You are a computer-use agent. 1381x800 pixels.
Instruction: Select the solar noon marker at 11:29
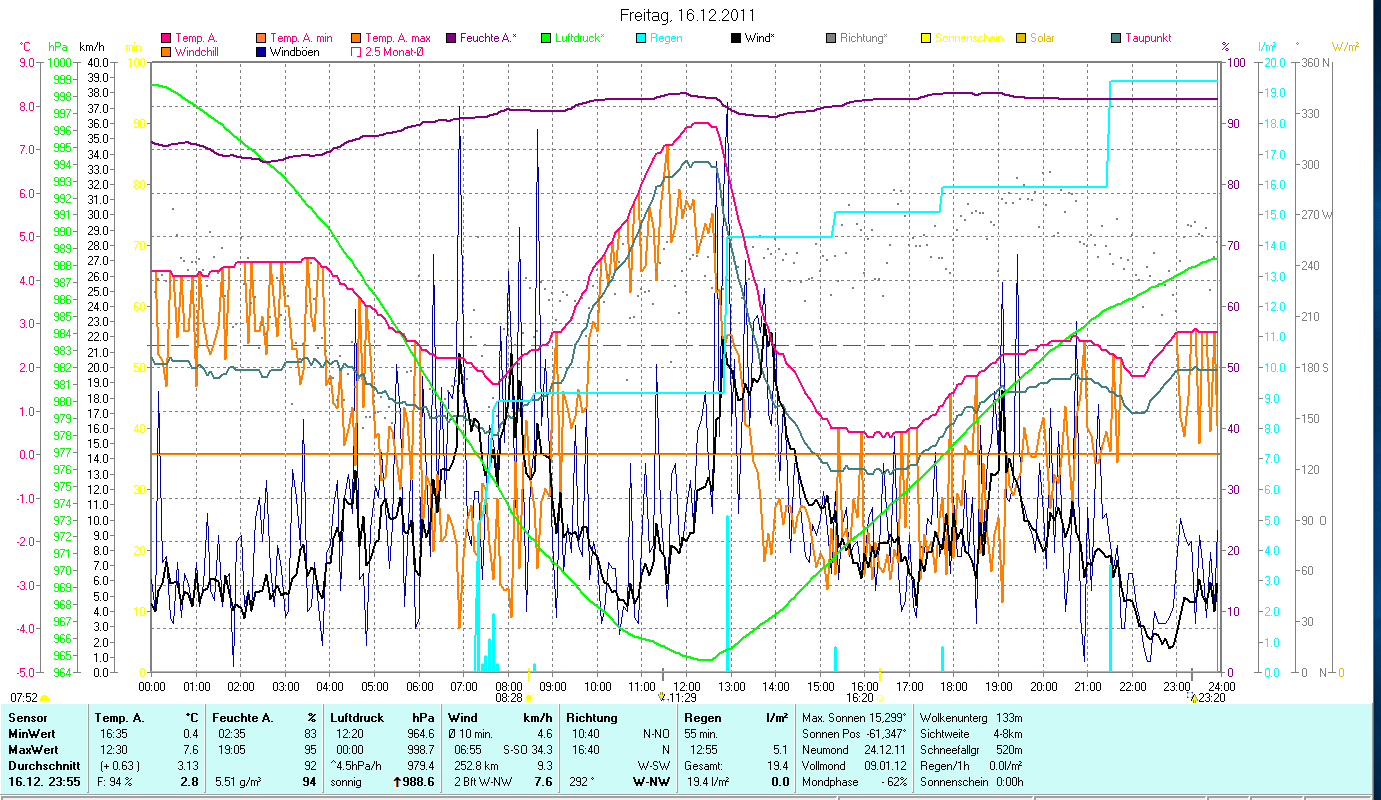662,696
